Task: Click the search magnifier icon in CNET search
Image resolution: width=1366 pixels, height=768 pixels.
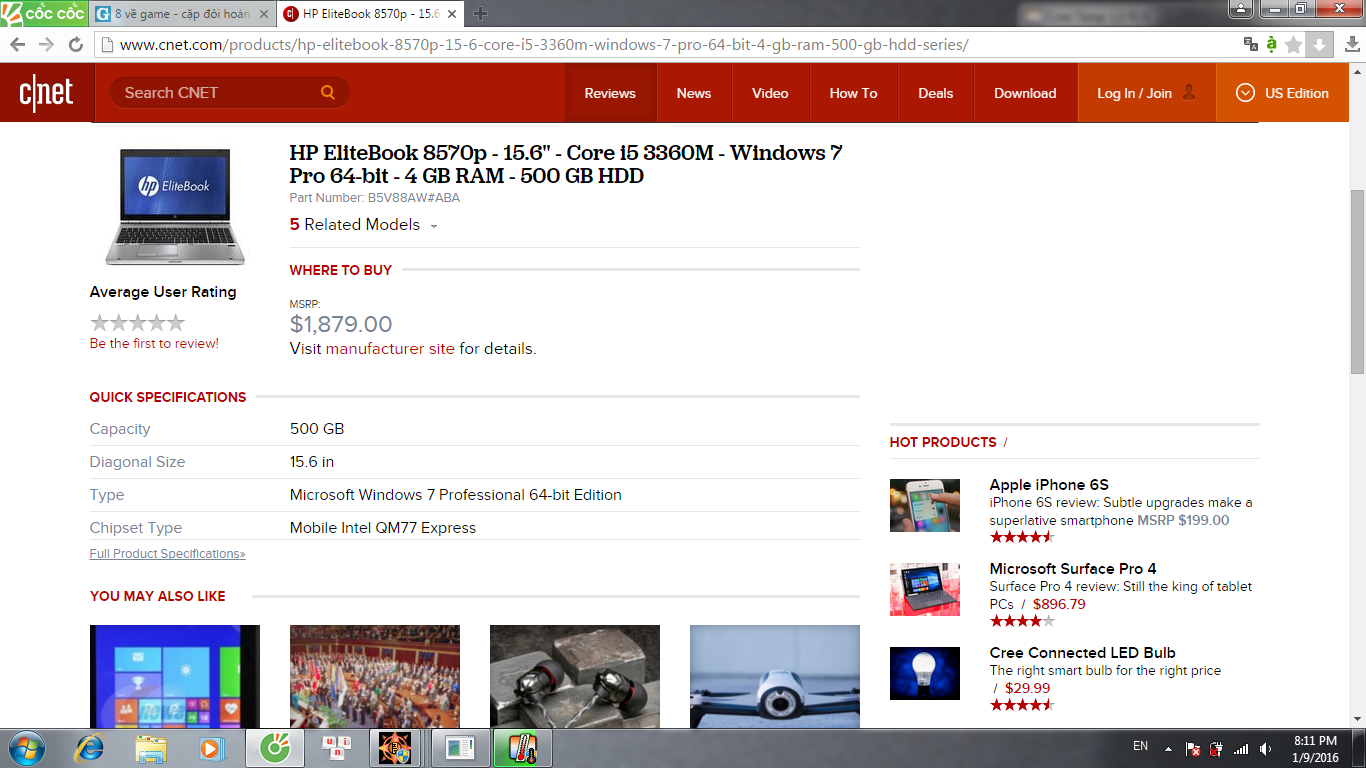Action: click(x=327, y=92)
